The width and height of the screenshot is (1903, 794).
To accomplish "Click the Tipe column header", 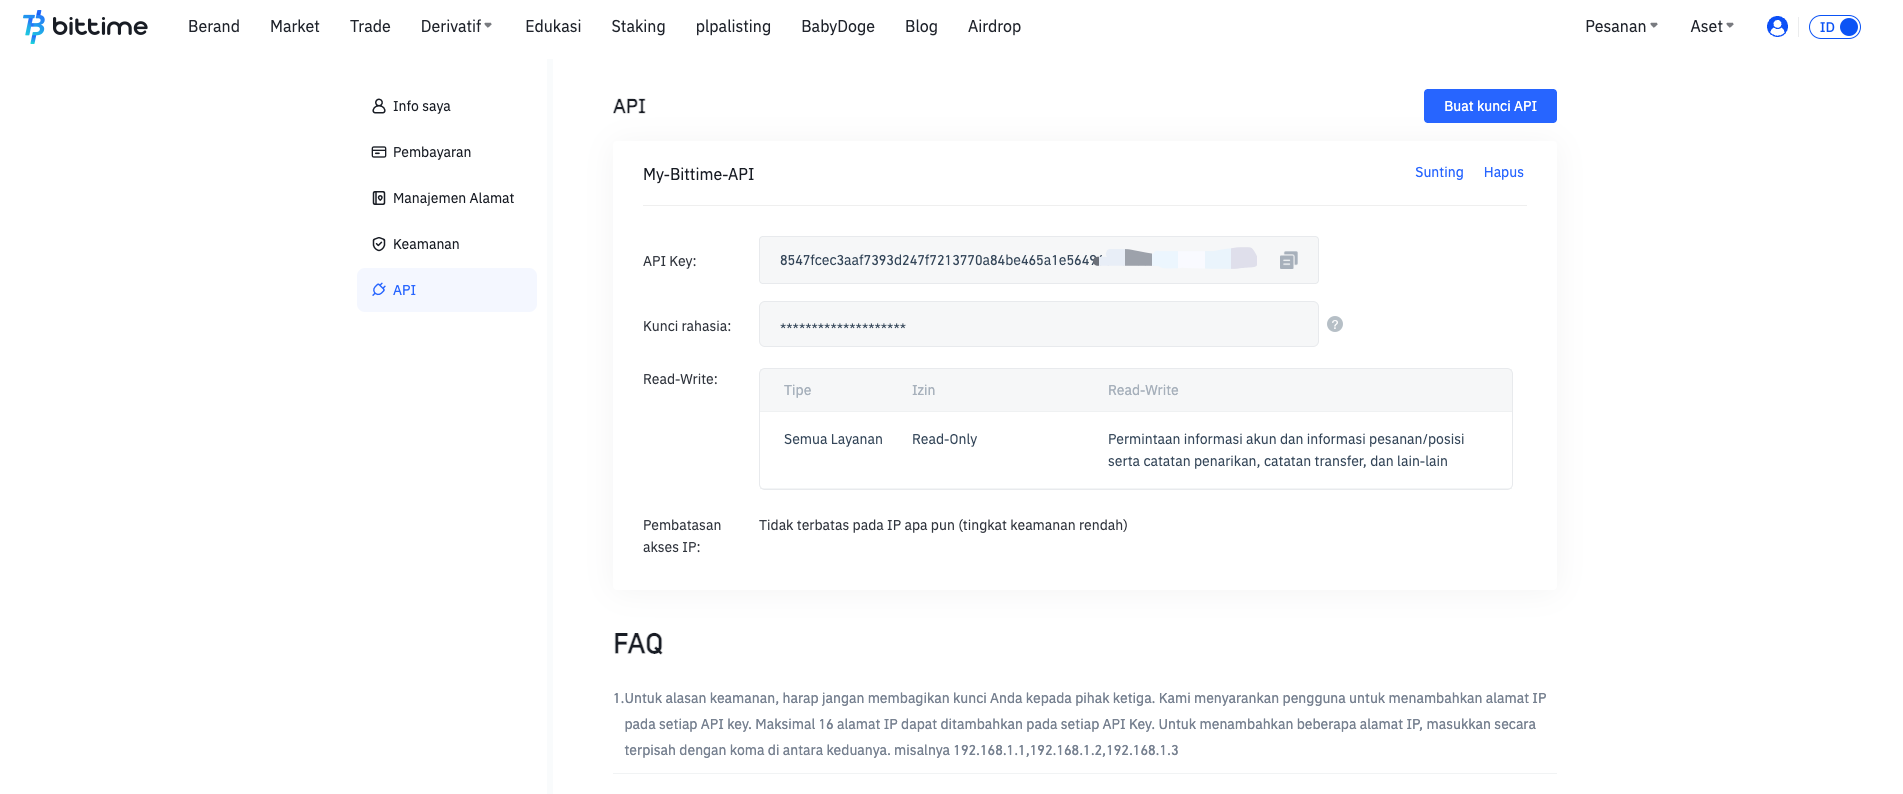I will [797, 390].
